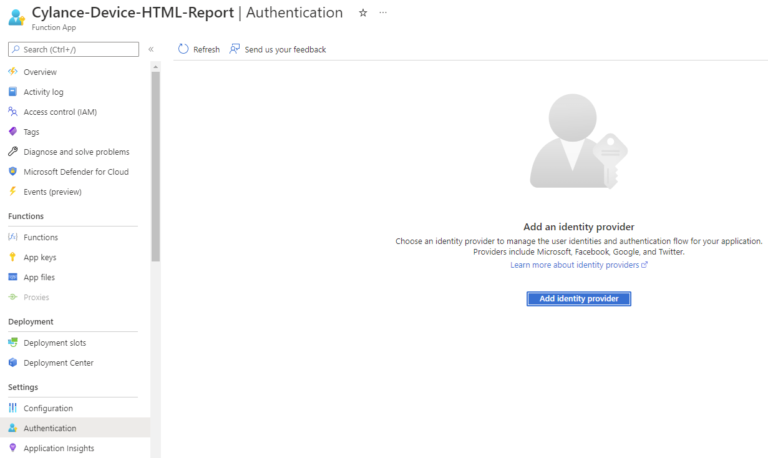This screenshot has width=768, height=458.
Task: Select Microsoft Defender for Cloud
Action: click(x=76, y=172)
